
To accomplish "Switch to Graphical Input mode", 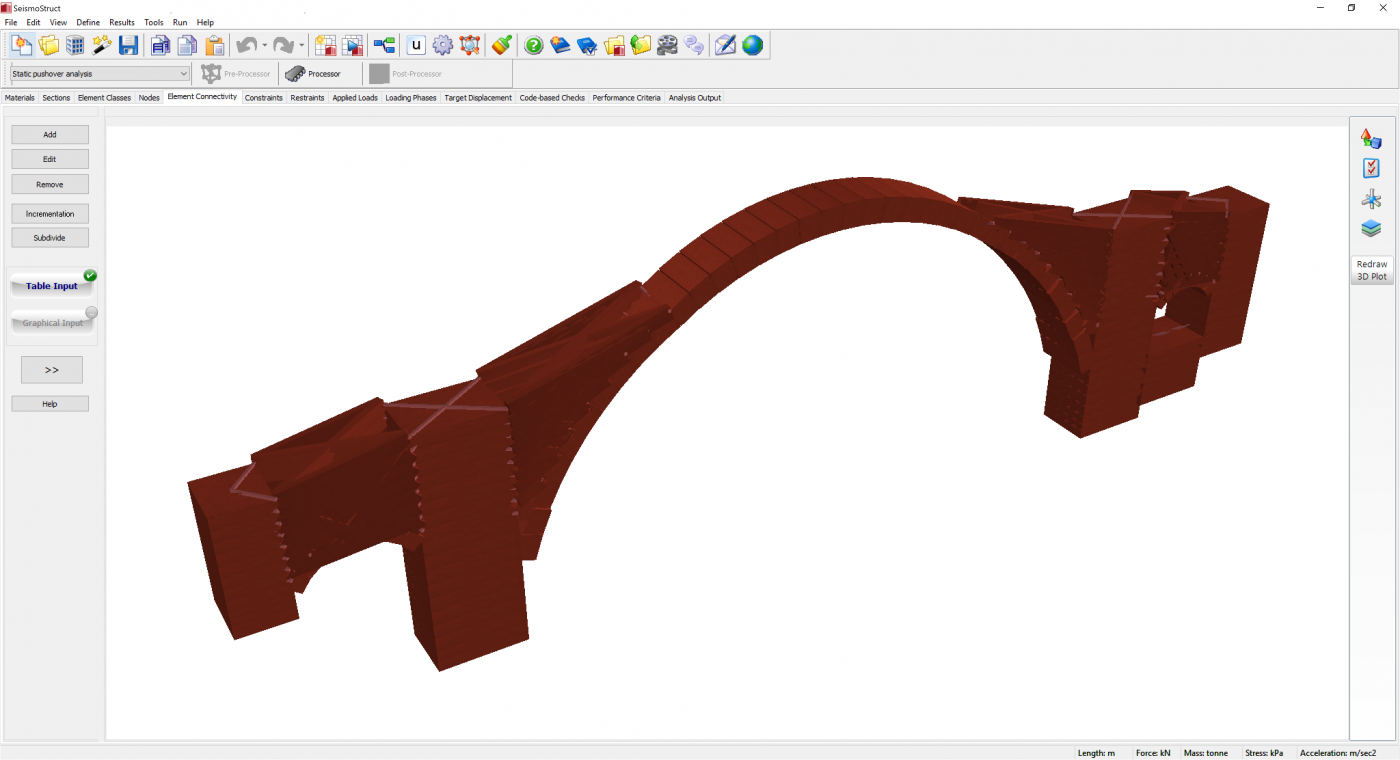I will tap(52, 323).
